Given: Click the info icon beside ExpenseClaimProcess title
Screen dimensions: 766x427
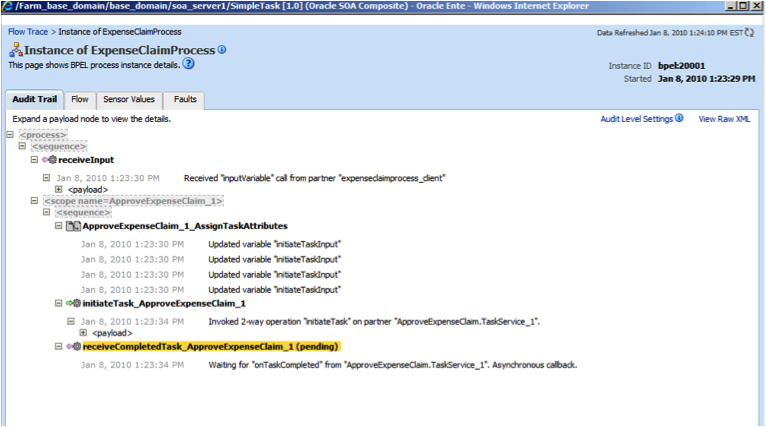Looking at the screenshot, I should [x=222, y=49].
